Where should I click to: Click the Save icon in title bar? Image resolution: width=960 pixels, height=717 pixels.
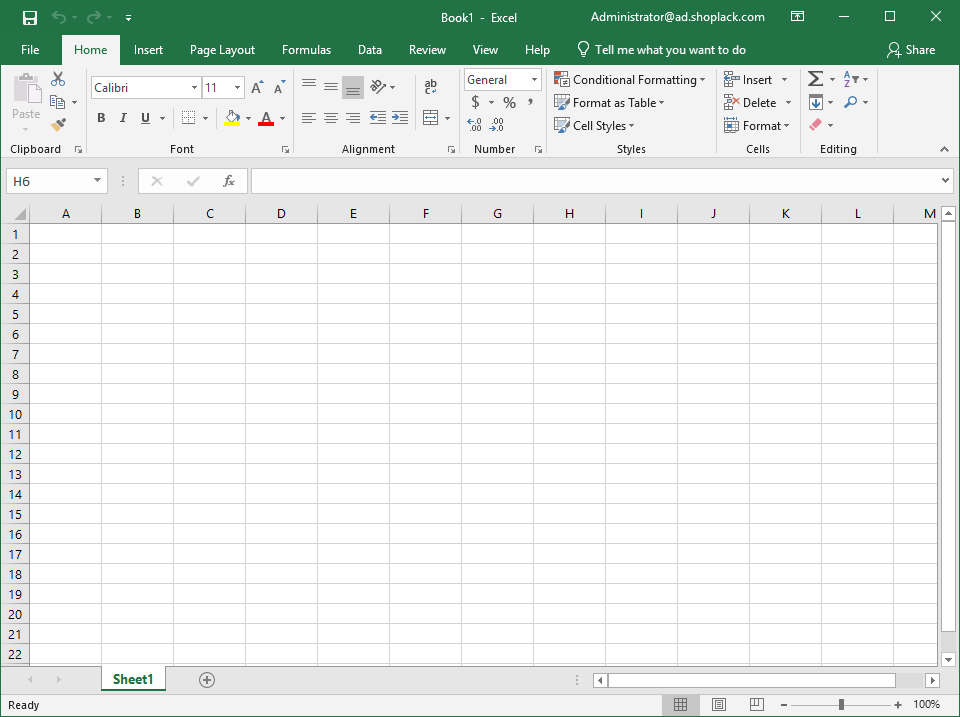[29, 18]
